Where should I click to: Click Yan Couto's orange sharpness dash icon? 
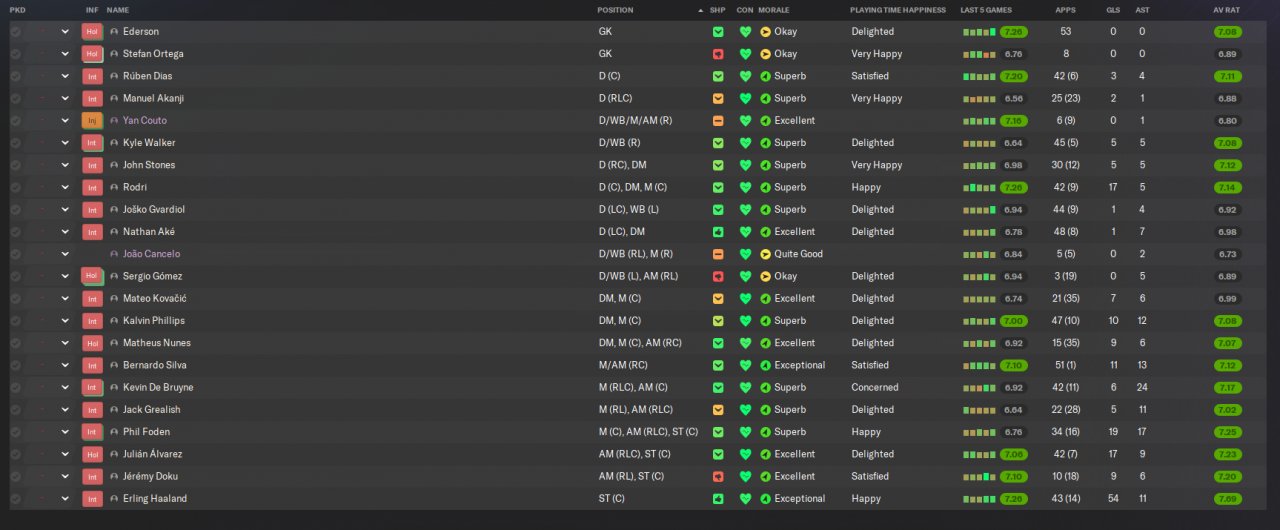718,120
